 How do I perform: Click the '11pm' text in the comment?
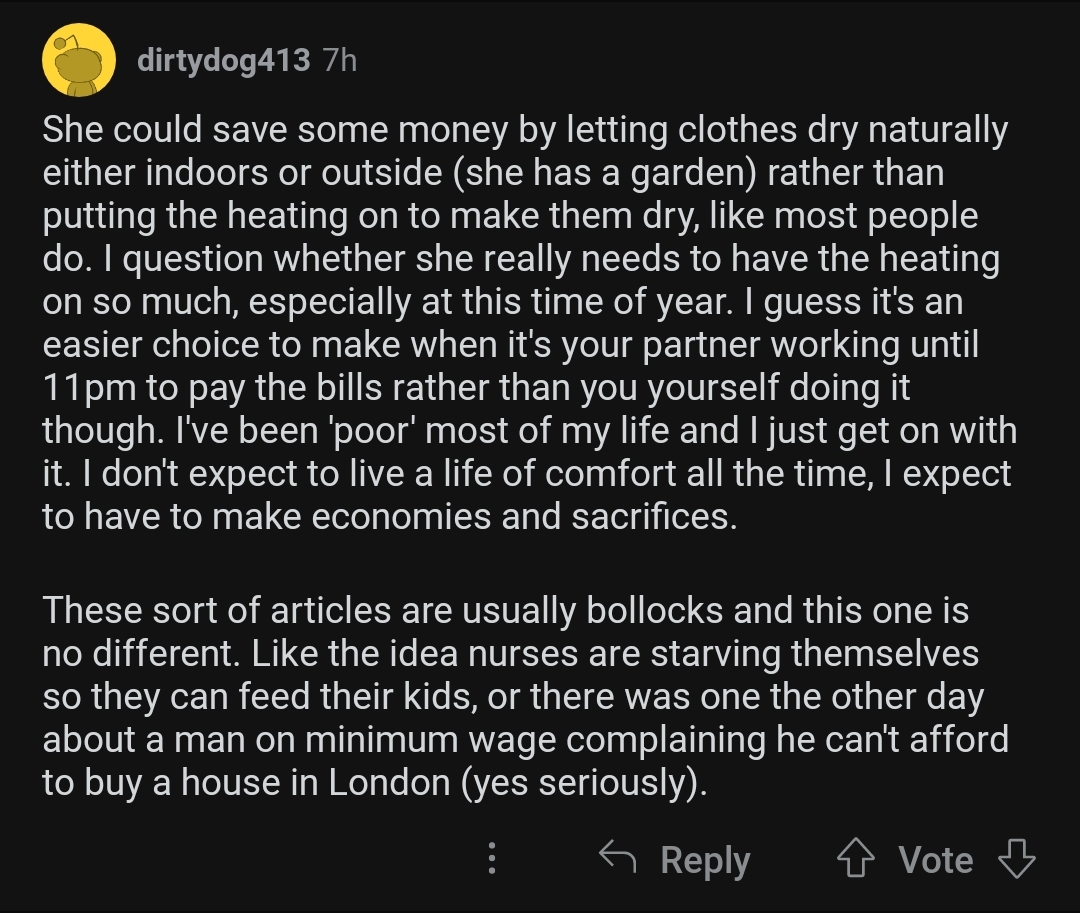(x=89, y=388)
